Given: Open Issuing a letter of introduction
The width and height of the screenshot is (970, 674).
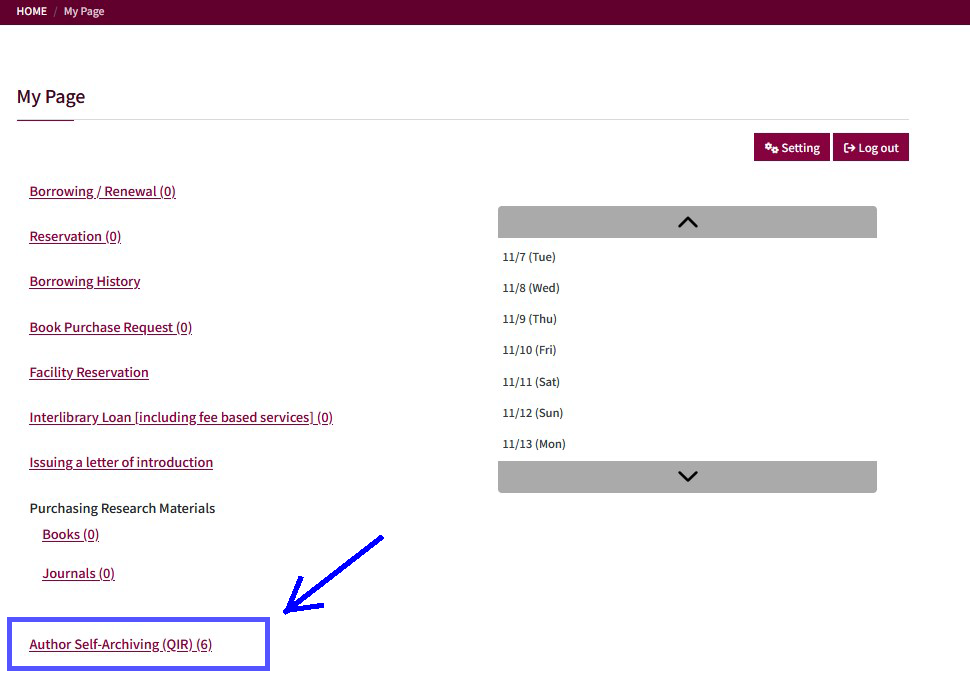Looking at the screenshot, I should point(121,463).
